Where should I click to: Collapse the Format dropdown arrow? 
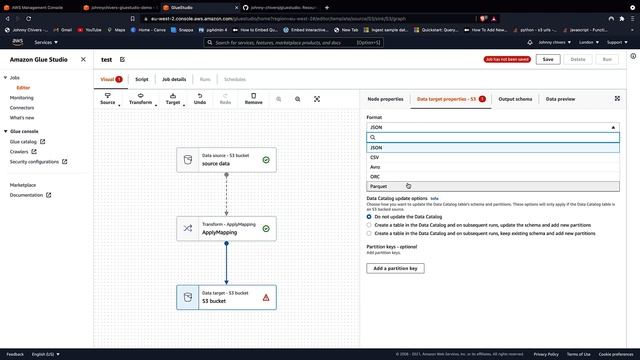click(613, 127)
